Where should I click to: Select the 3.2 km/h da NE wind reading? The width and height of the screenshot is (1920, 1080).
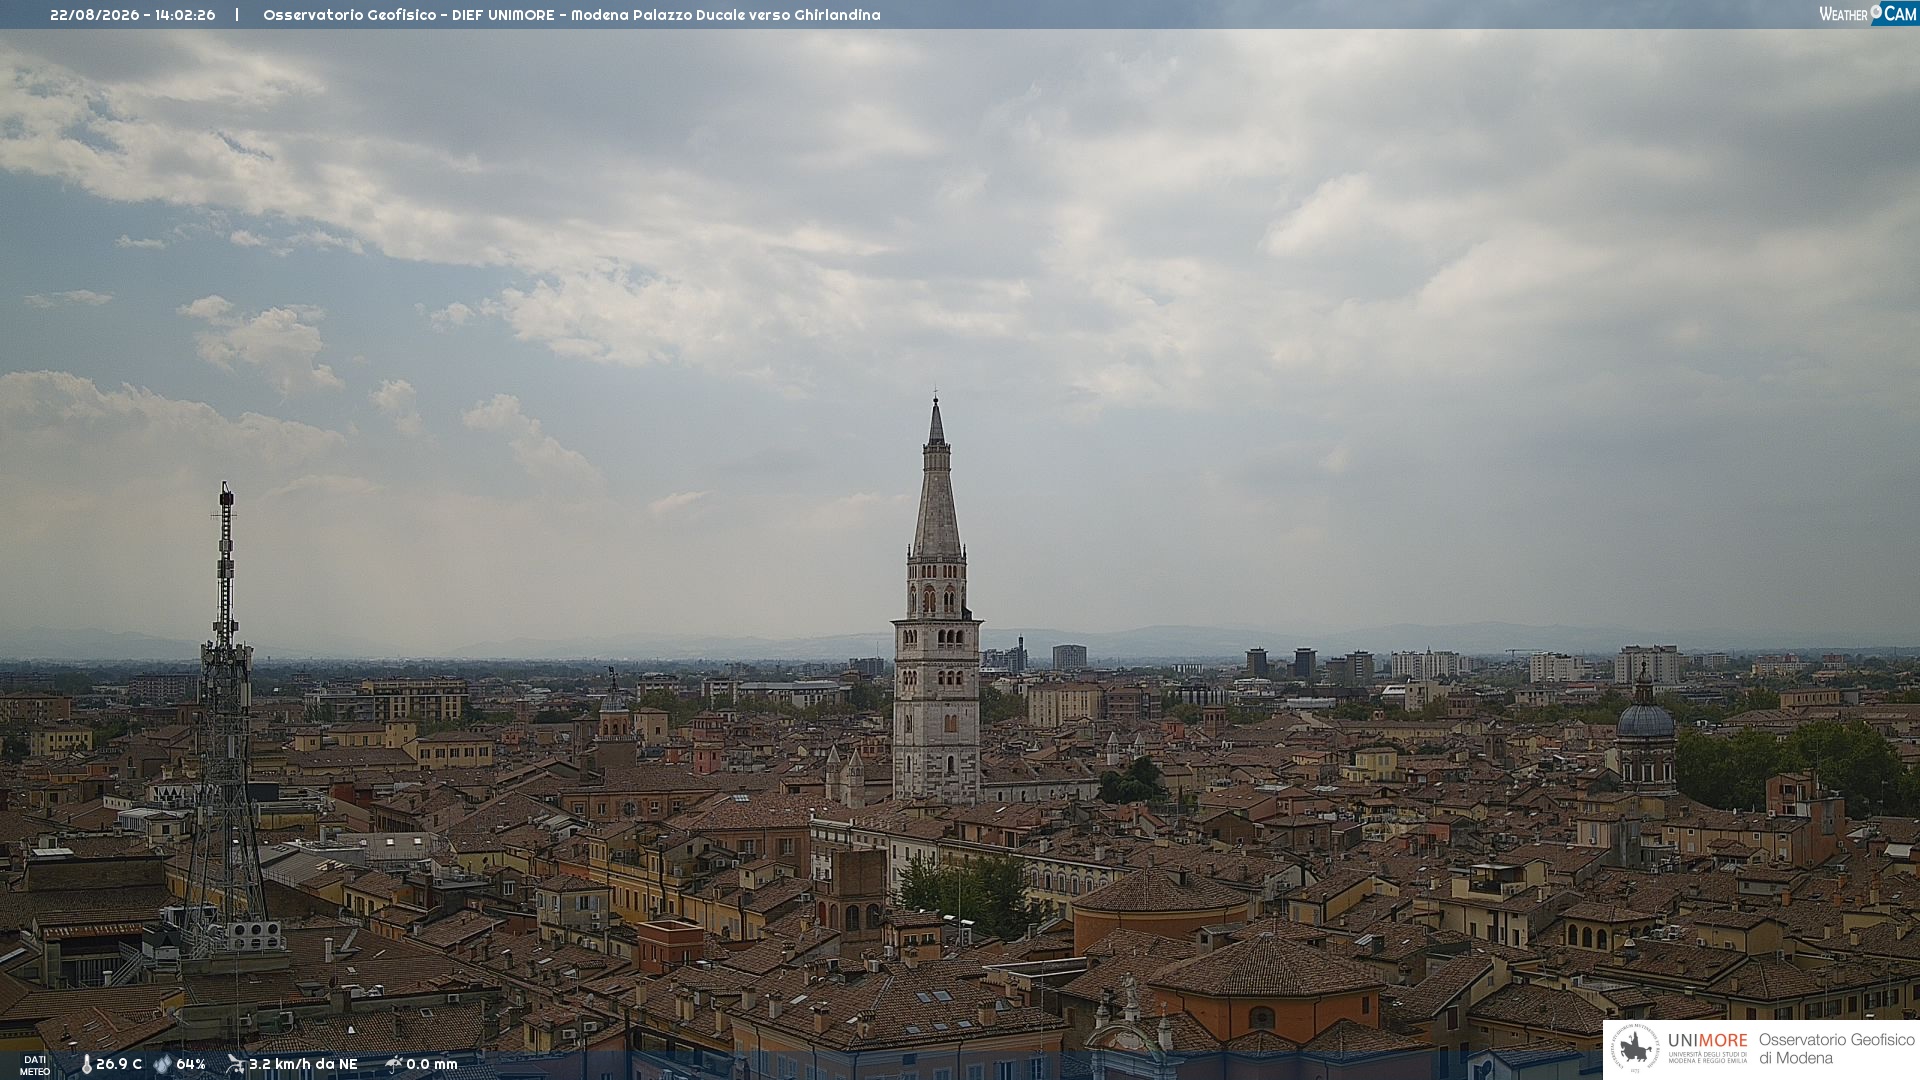tap(303, 1064)
